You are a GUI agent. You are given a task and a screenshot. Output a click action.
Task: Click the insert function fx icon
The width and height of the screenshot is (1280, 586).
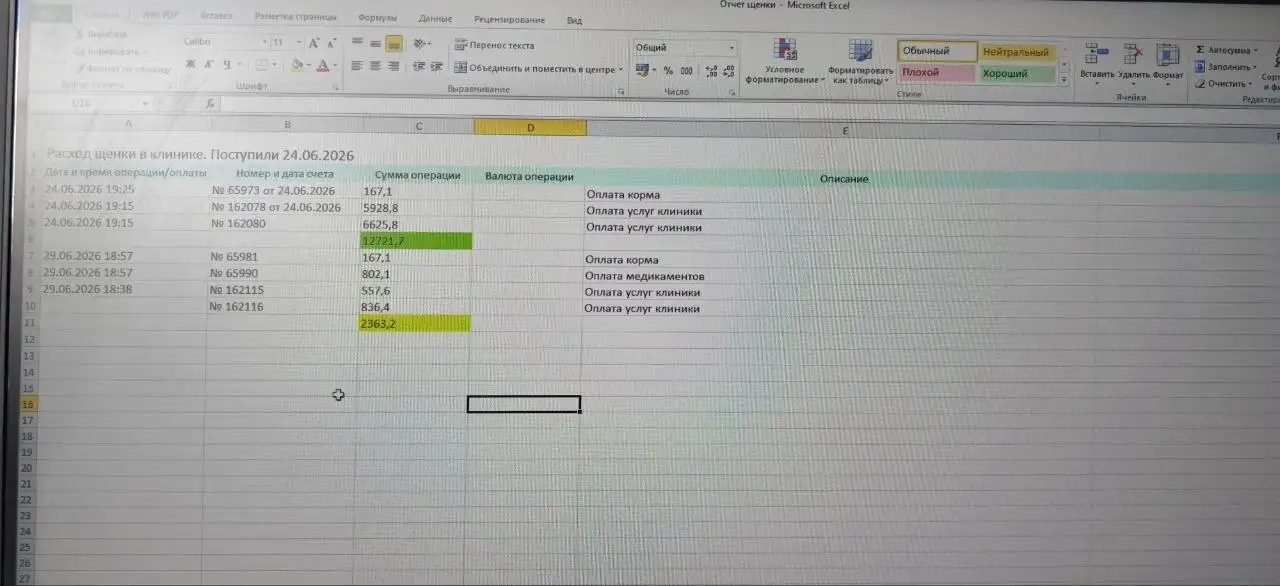click(x=210, y=103)
